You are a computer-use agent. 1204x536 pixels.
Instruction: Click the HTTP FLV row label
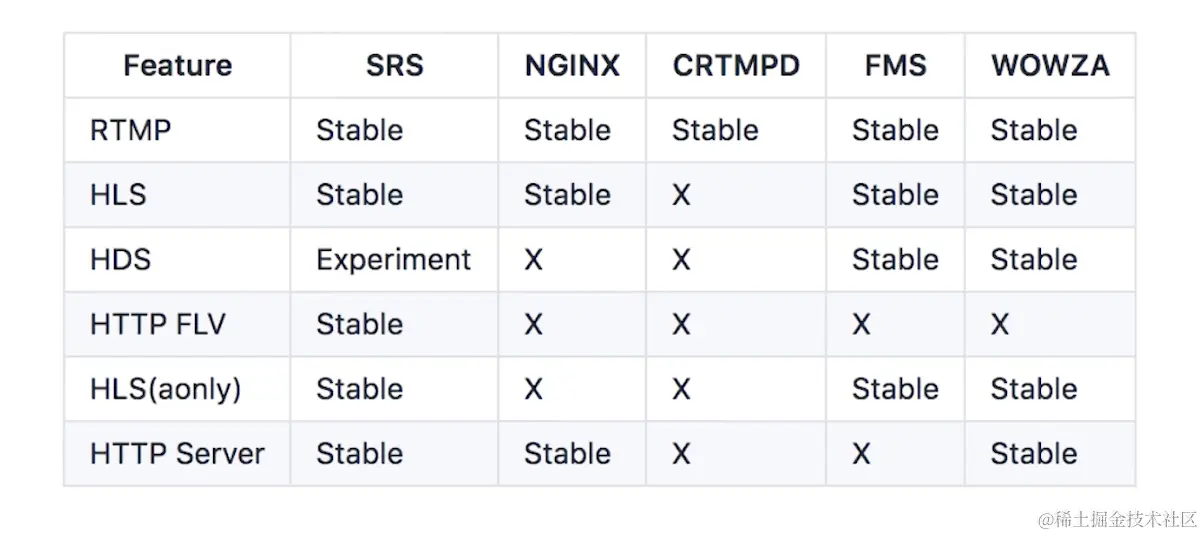(157, 324)
